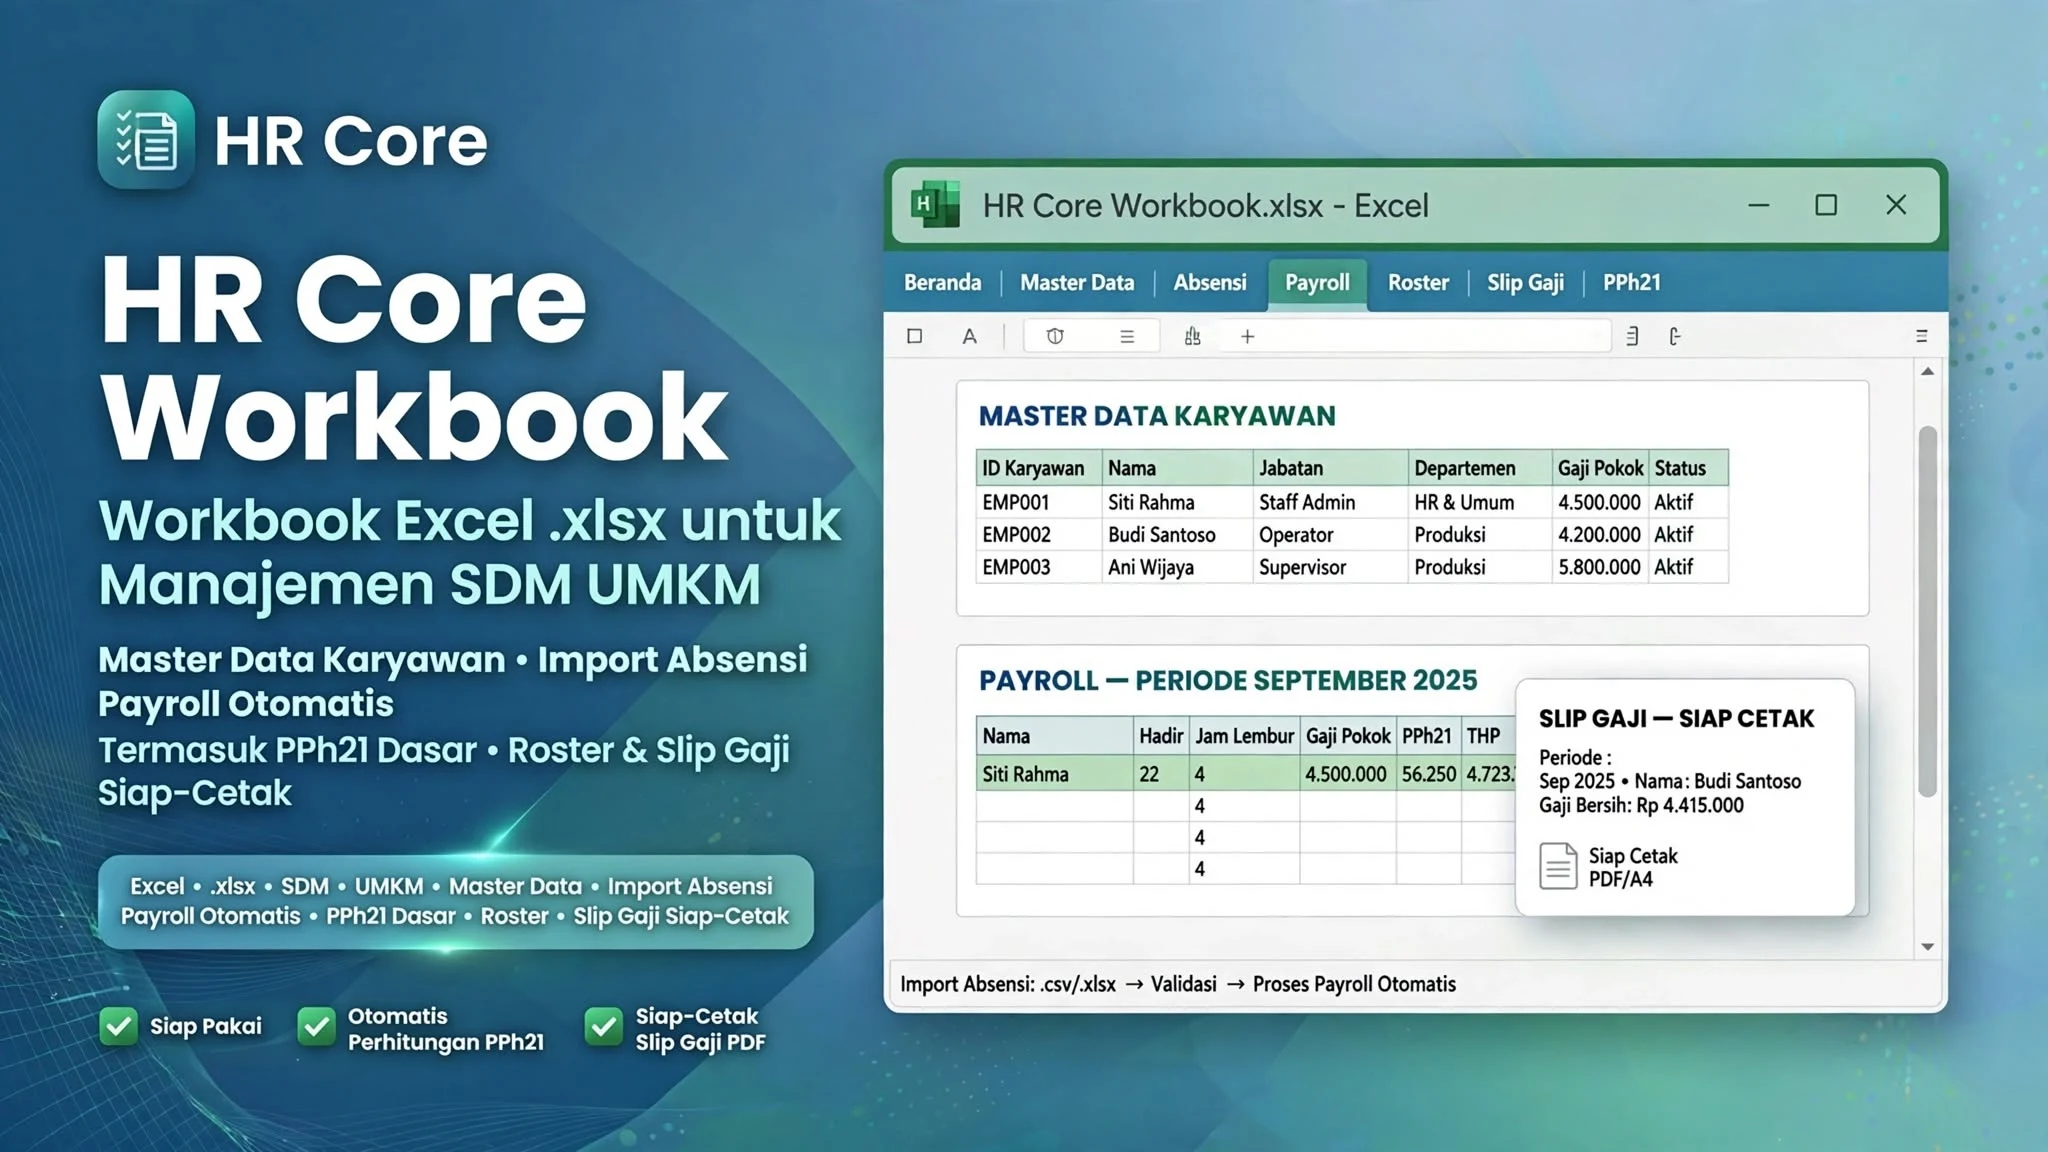Click the Gaji Bersih: Rp 4.415.000 line
2048x1152 pixels.
coord(1641,806)
